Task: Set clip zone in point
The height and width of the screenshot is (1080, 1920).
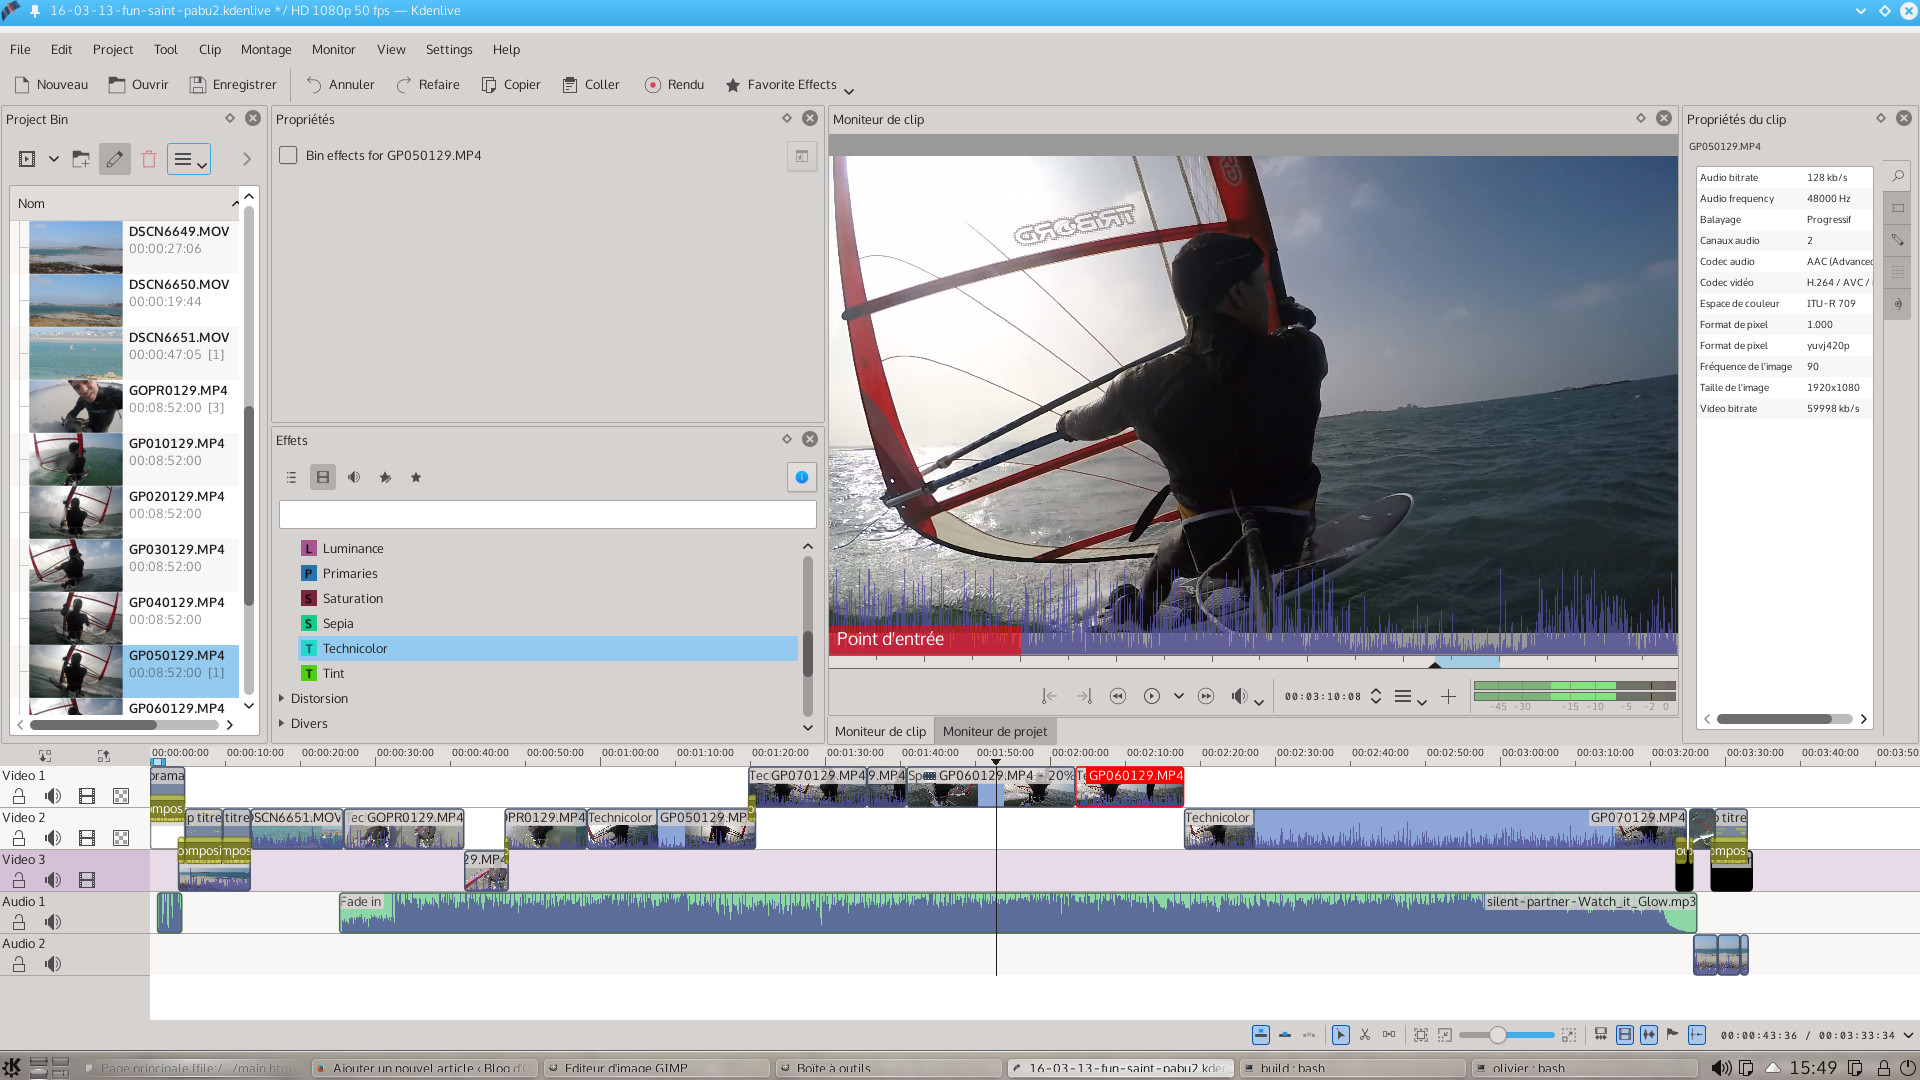Action: point(1049,696)
